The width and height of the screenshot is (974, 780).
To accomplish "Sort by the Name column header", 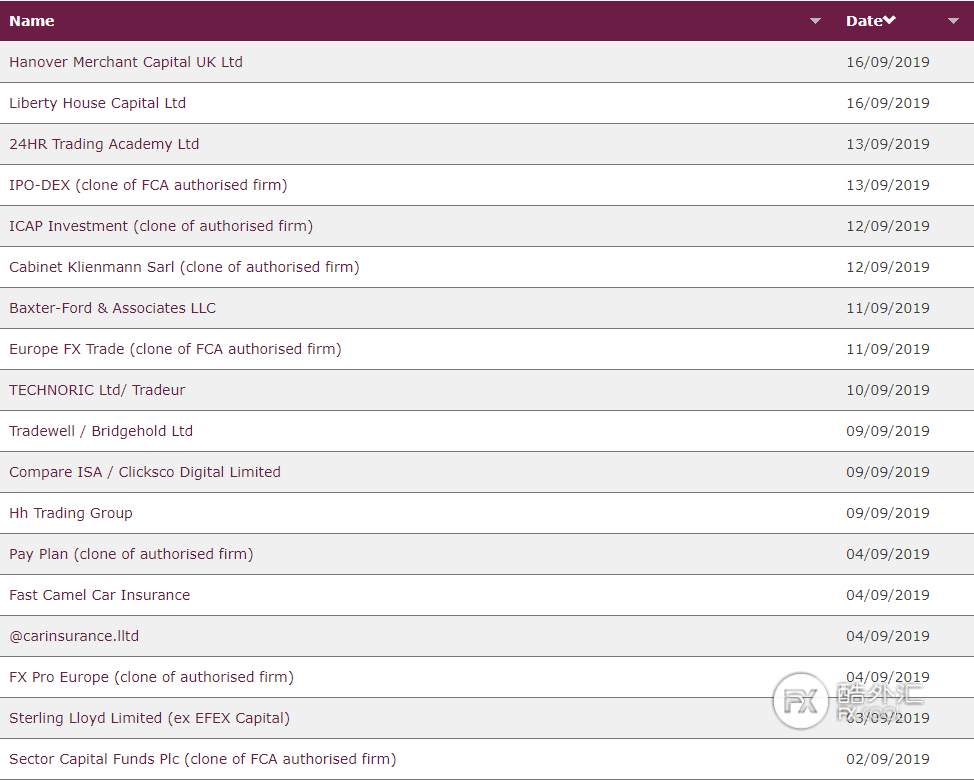I will 32,21.
